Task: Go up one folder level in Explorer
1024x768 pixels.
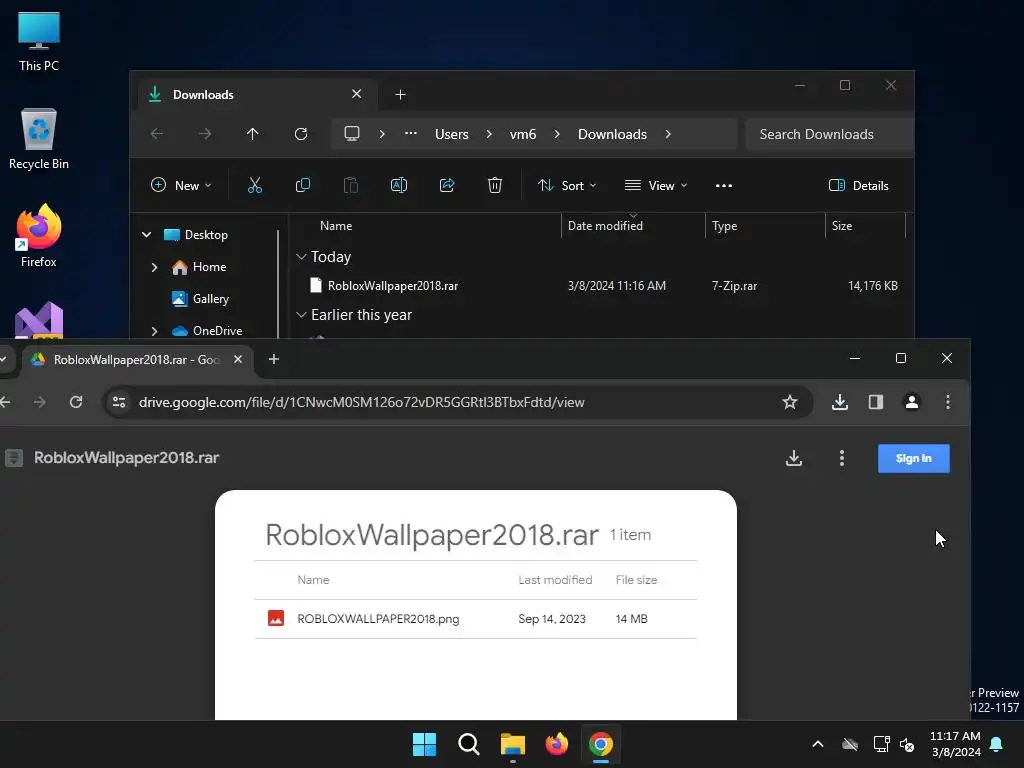Action: click(x=253, y=134)
